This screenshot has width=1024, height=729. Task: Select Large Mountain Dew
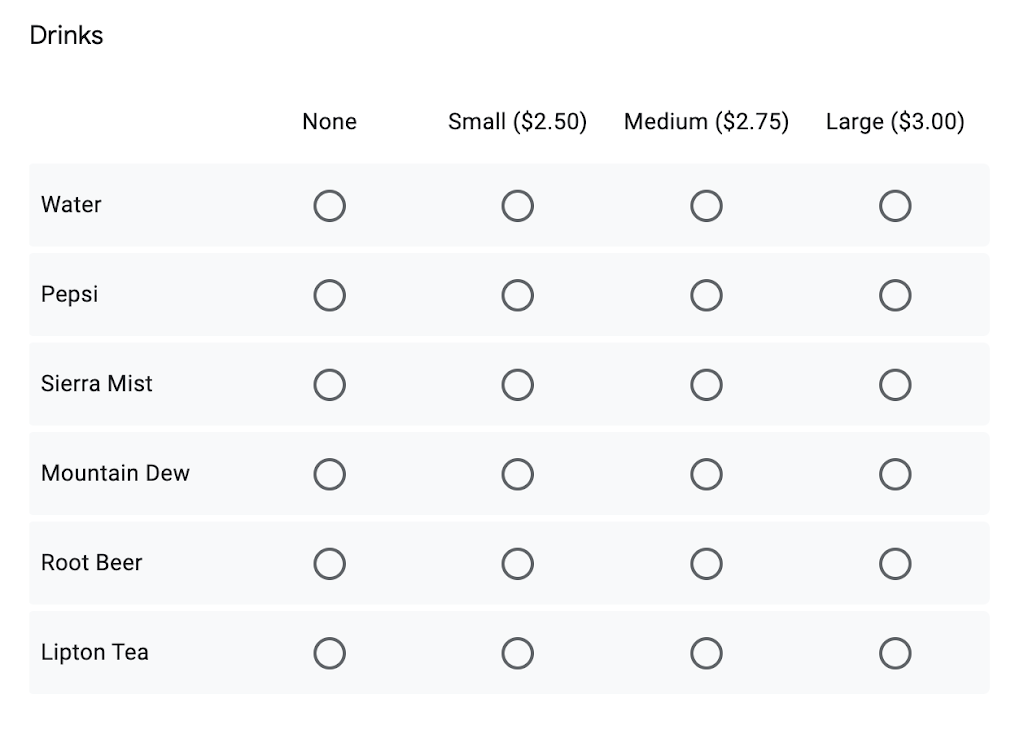[x=895, y=474]
